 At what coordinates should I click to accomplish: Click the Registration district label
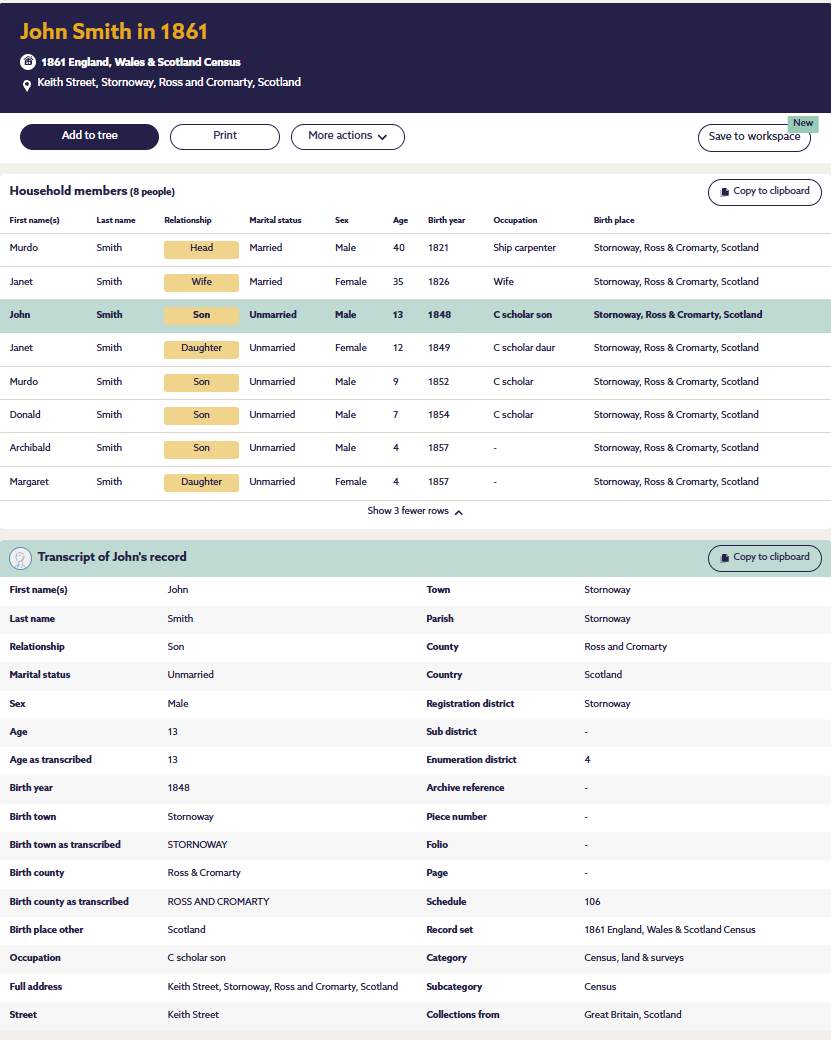pos(470,704)
